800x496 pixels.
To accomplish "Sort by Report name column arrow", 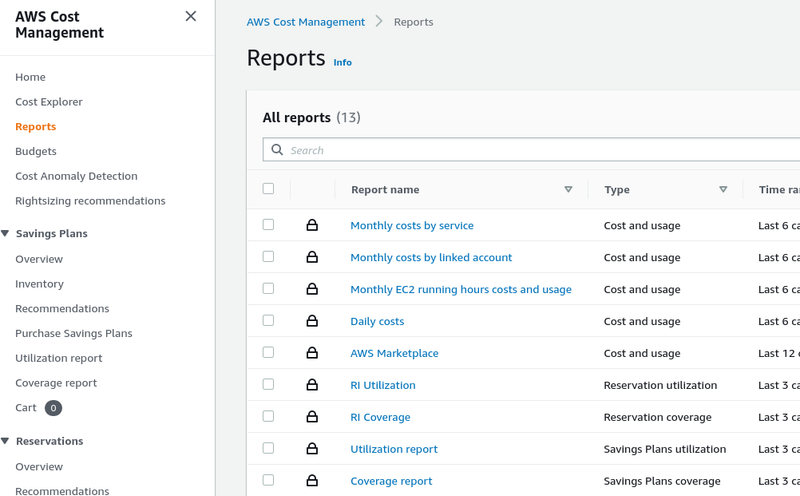I will tap(568, 190).
